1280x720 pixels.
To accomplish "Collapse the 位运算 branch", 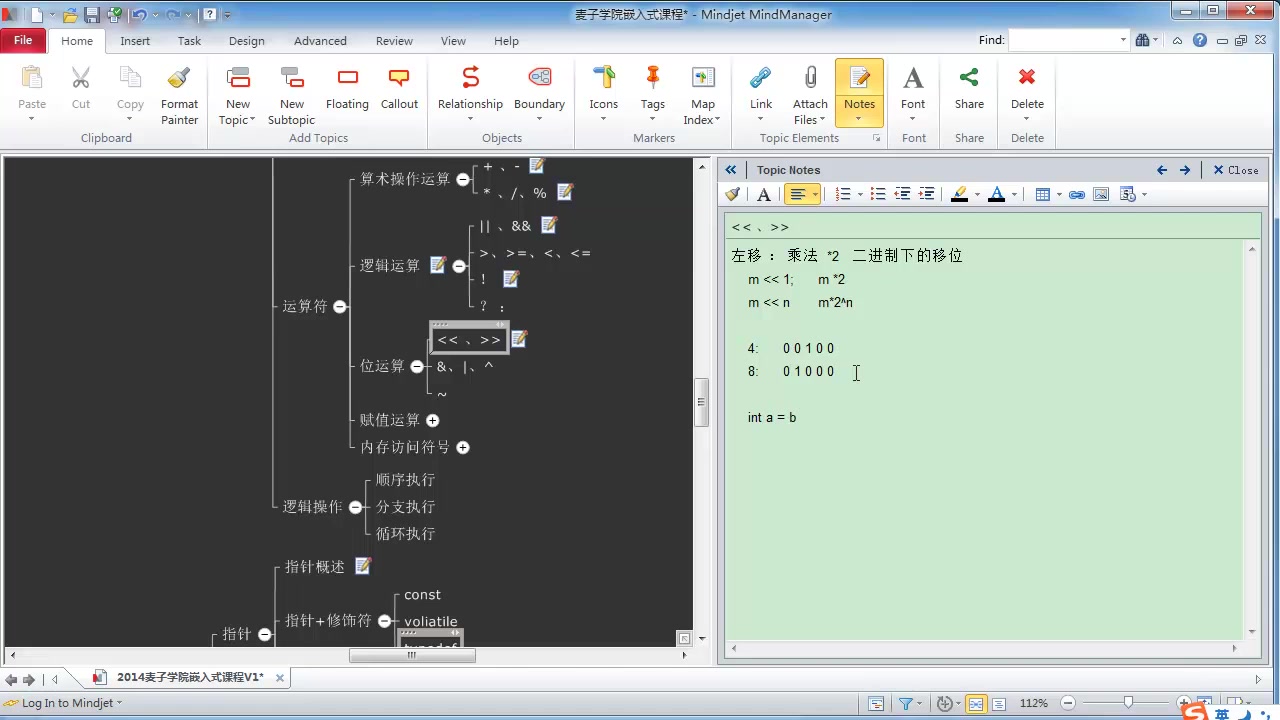I will coord(417,367).
